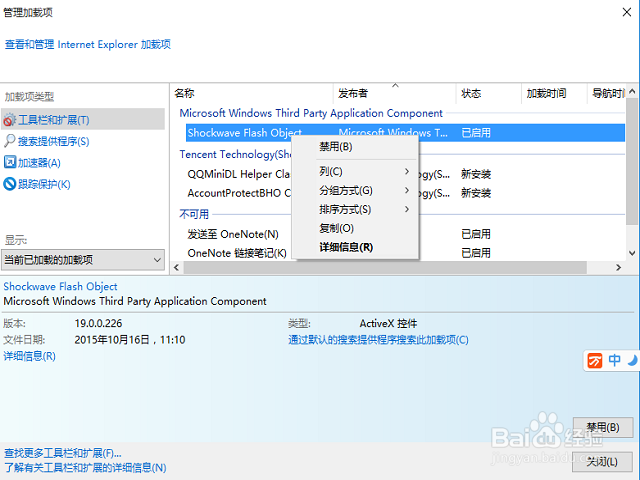640x480 pixels.
Task: Choose 分组方式(G) in the context menu
Action: (355, 190)
